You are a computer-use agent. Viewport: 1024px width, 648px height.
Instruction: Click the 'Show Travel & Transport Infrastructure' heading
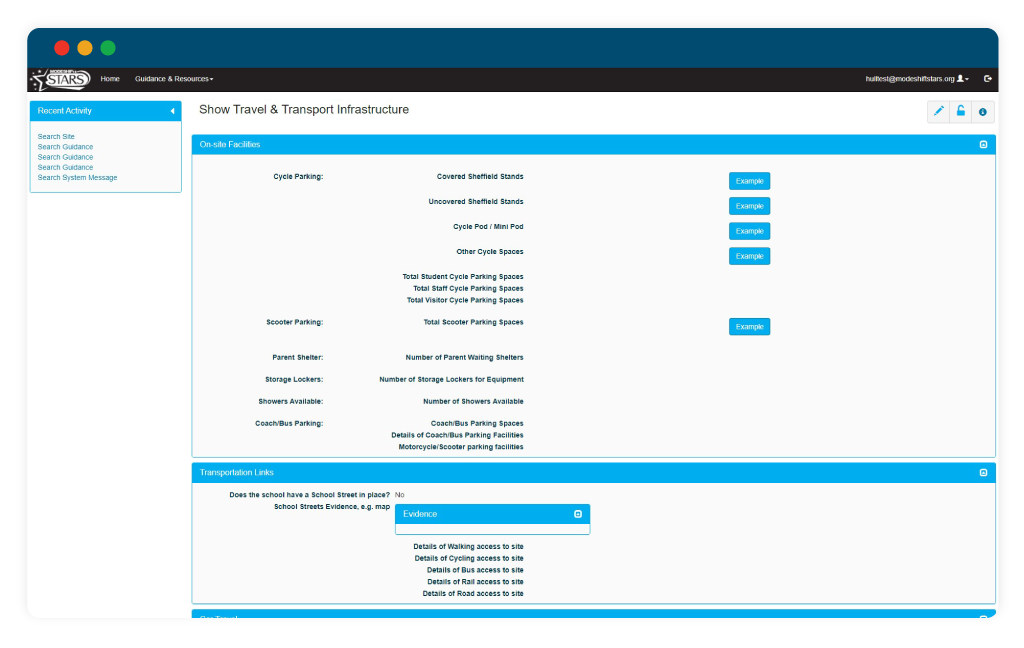304,110
